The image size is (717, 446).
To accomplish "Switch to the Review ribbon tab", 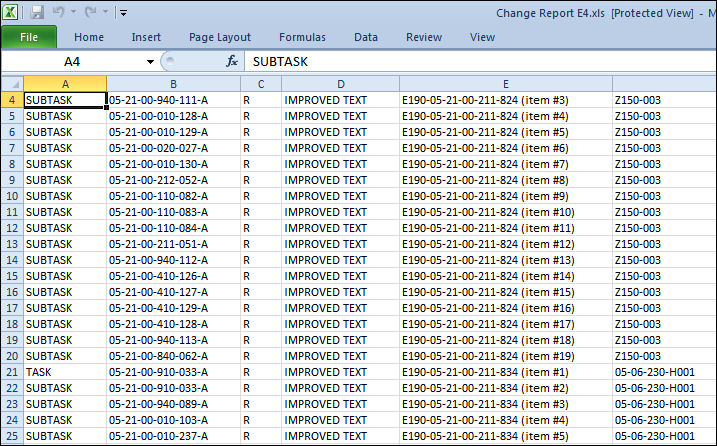I will coord(424,37).
